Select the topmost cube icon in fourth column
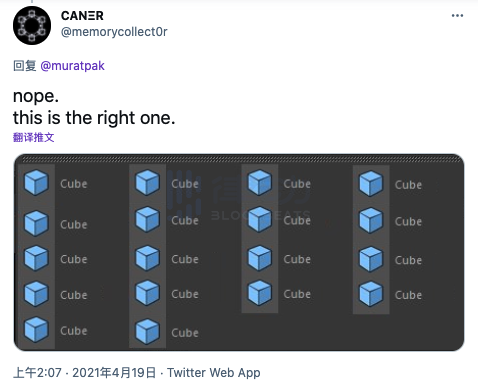This screenshot has height=392, width=478. (x=371, y=183)
